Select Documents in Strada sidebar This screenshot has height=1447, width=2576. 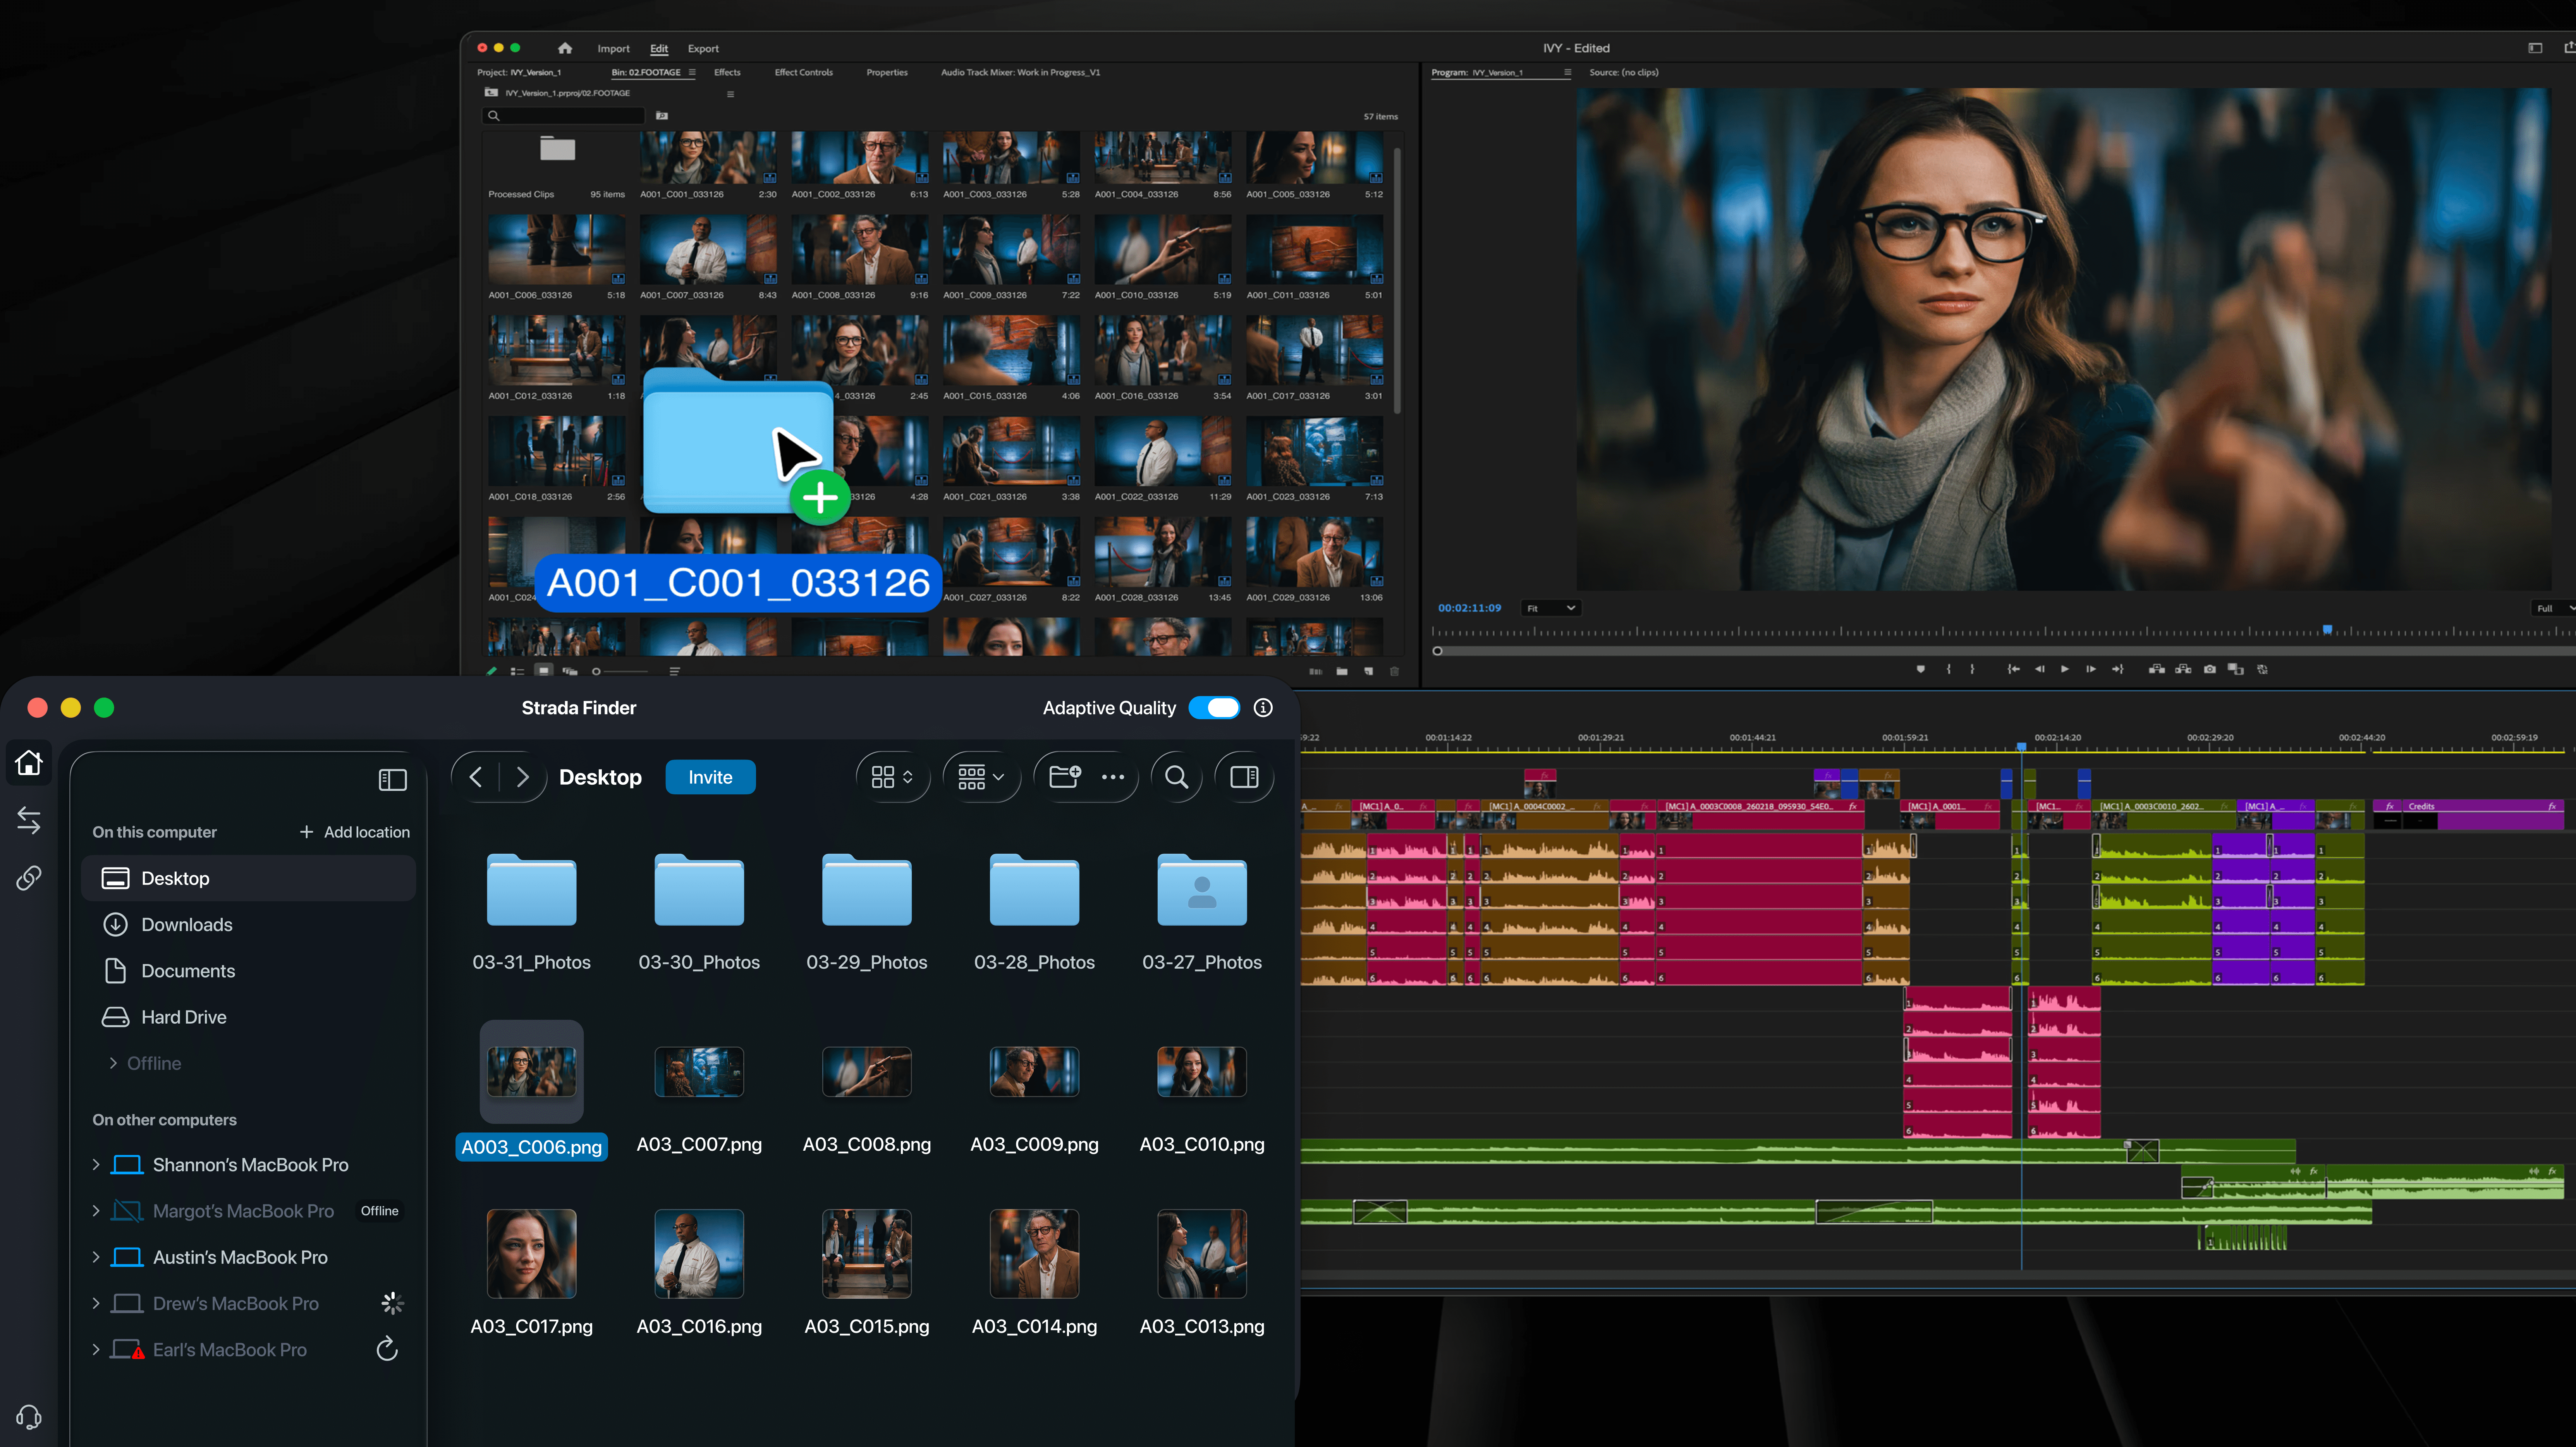coord(248,971)
